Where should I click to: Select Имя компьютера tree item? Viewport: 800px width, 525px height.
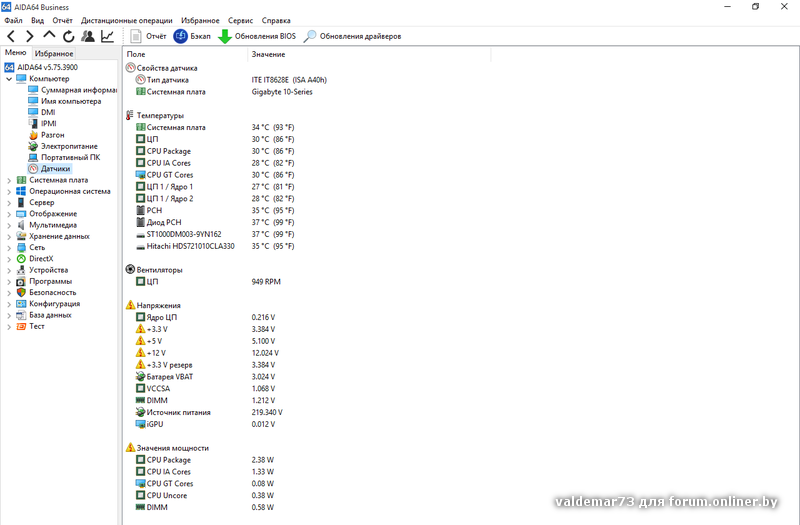[65, 101]
